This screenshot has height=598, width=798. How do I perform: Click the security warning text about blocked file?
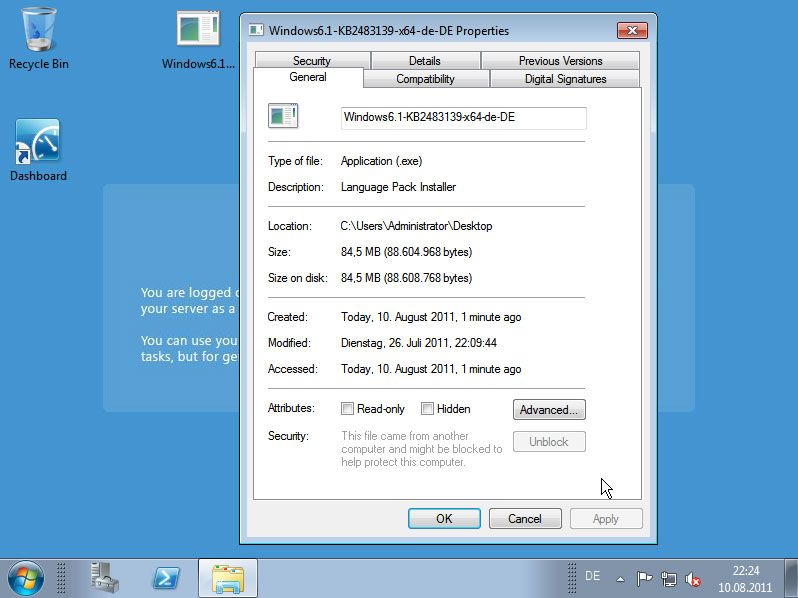(x=422, y=449)
